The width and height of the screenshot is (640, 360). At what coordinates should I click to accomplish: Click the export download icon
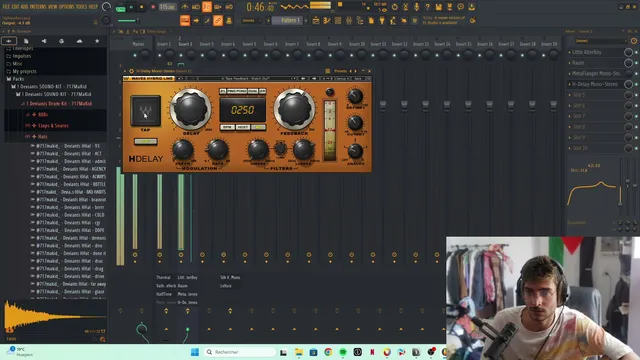[x=471, y=7]
